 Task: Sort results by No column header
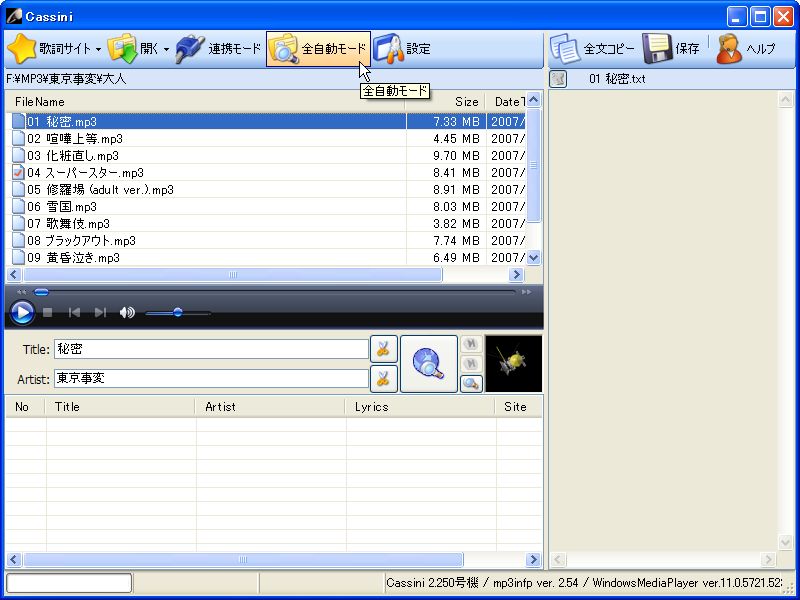pos(25,407)
